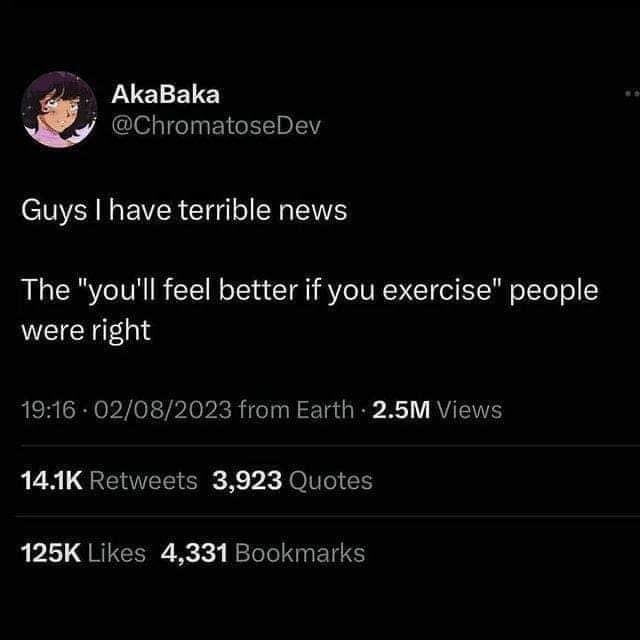Show the Likes list

pyautogui.click(x=117, y=553)
